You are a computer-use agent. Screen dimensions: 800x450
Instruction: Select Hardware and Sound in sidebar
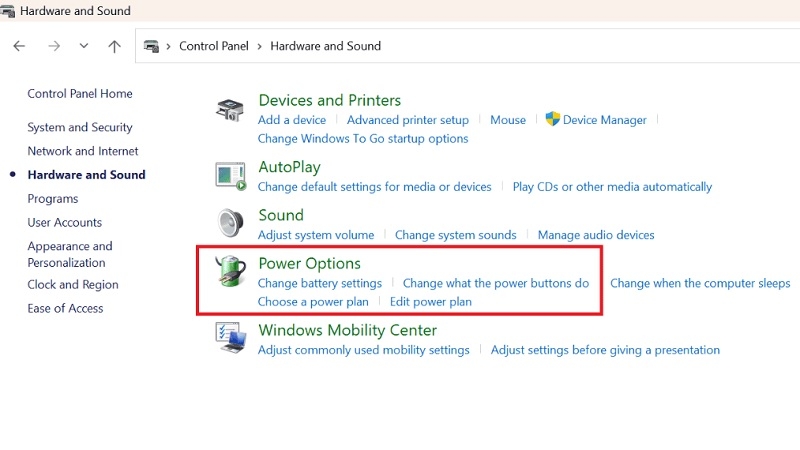(86, 174)
